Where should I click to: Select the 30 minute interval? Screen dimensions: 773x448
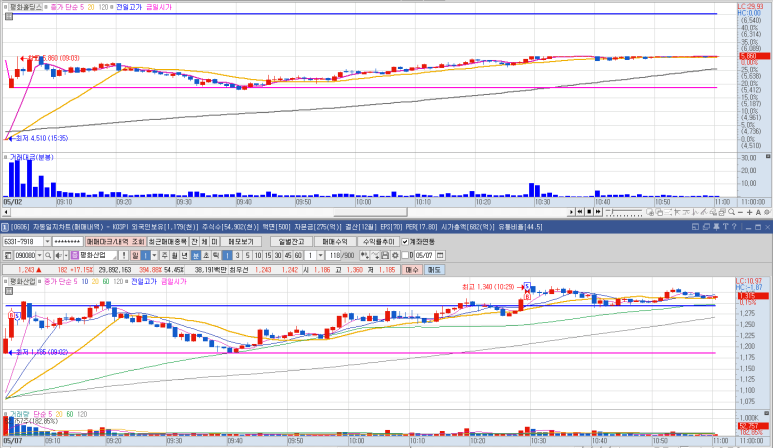(278, 255)
